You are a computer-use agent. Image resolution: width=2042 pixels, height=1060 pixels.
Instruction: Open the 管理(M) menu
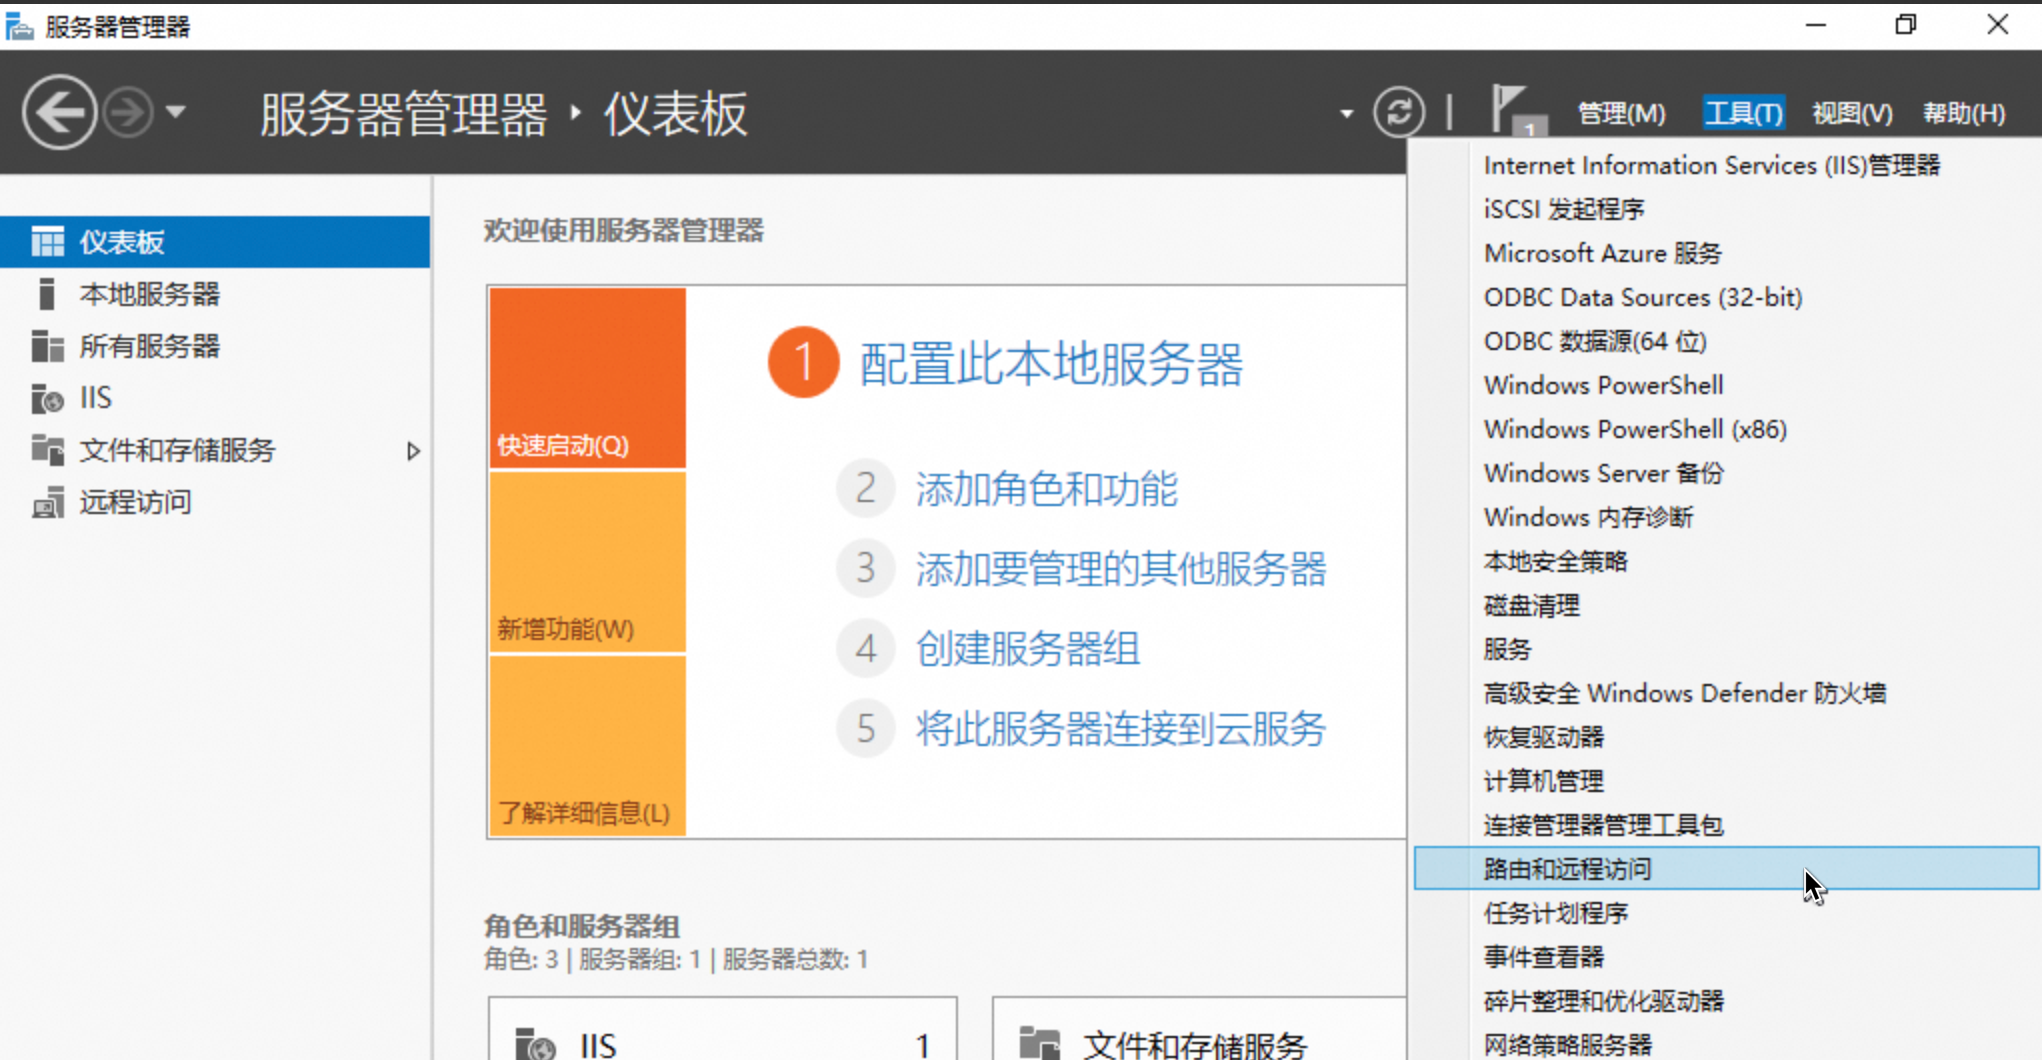click(1621, 113)
